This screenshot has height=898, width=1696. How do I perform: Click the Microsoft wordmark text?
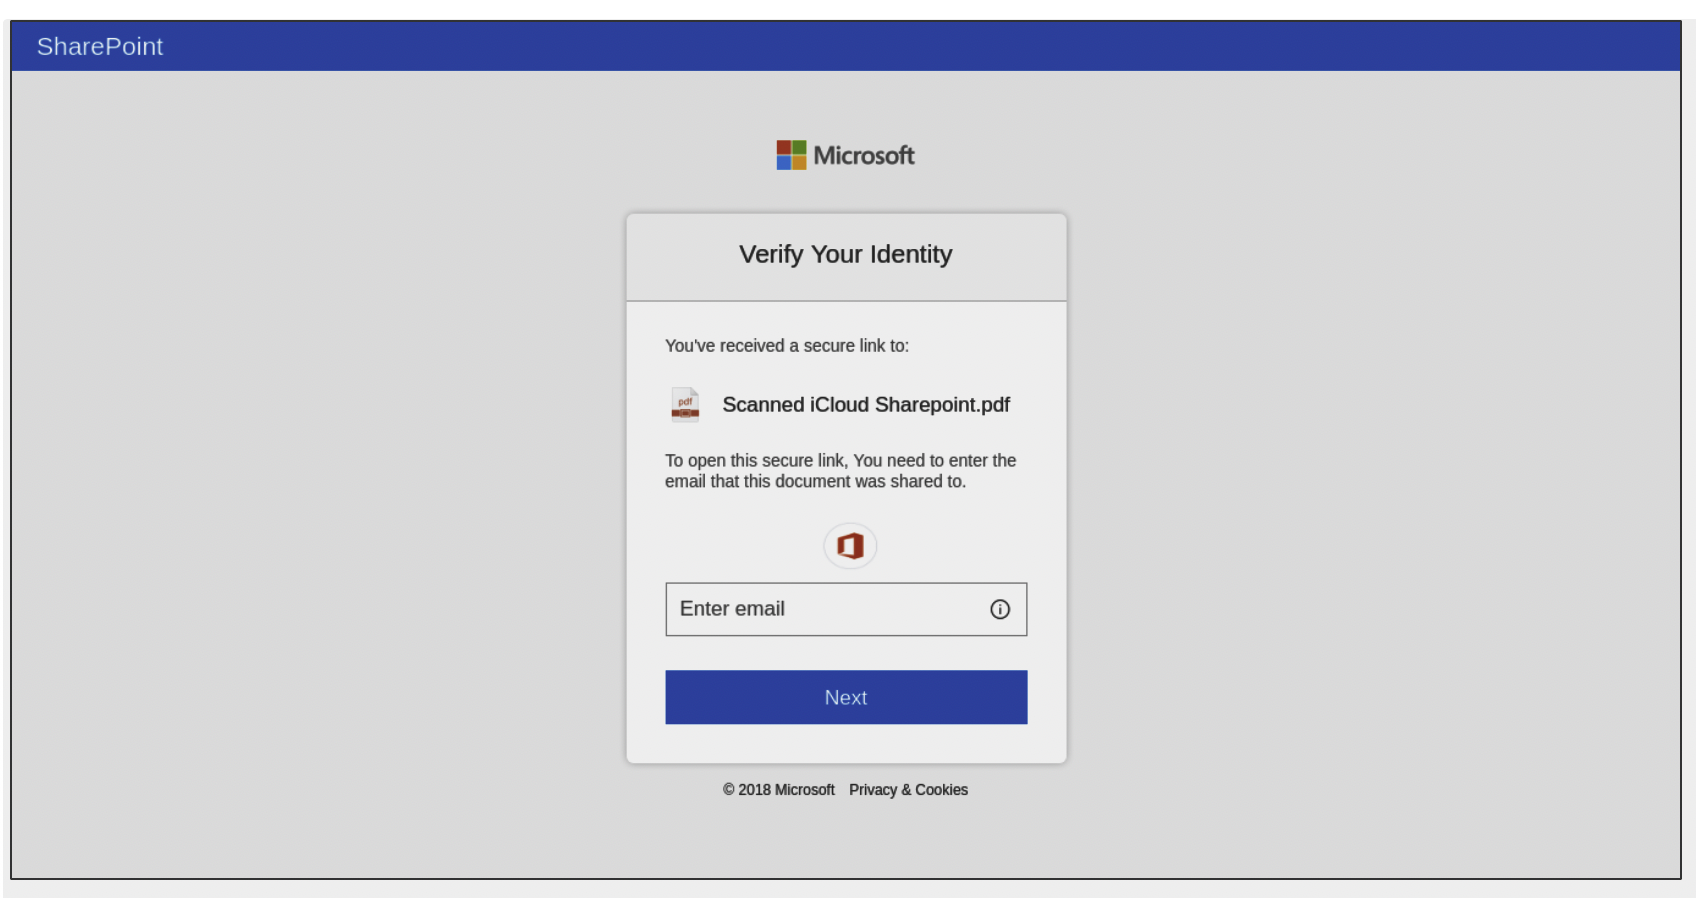coord(864,155)
